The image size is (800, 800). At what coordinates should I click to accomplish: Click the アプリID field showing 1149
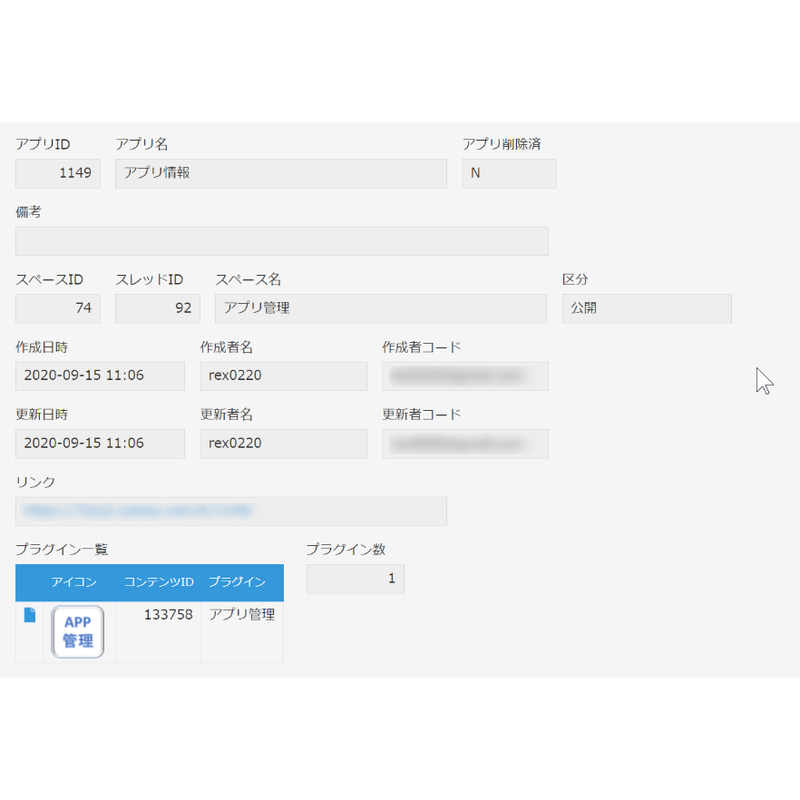pyautogui.click(x=58, y=173)
